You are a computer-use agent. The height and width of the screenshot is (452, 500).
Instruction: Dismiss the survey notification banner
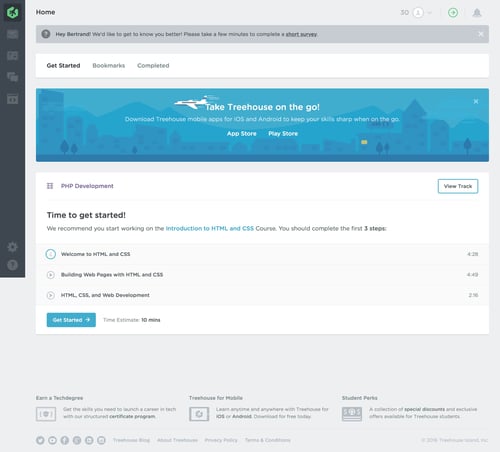coord(480,34)
